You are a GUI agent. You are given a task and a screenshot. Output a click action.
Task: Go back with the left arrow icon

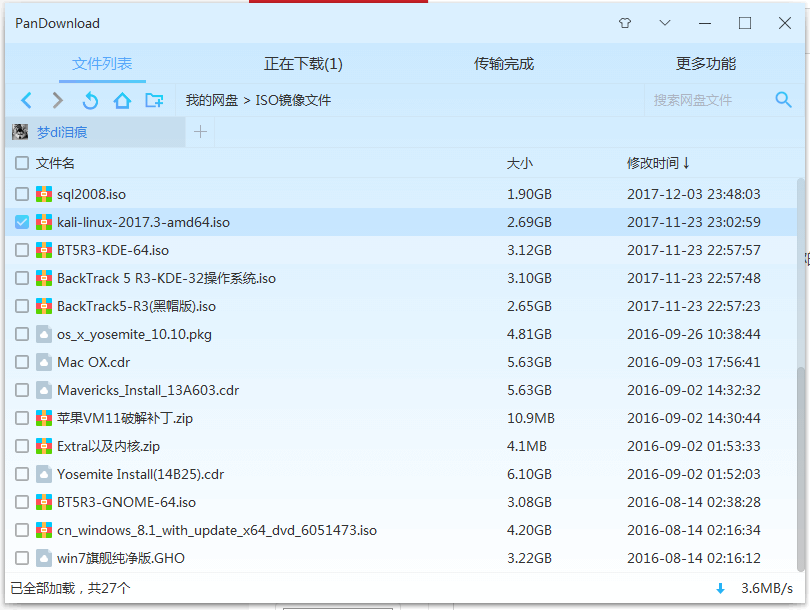point(26,100)
